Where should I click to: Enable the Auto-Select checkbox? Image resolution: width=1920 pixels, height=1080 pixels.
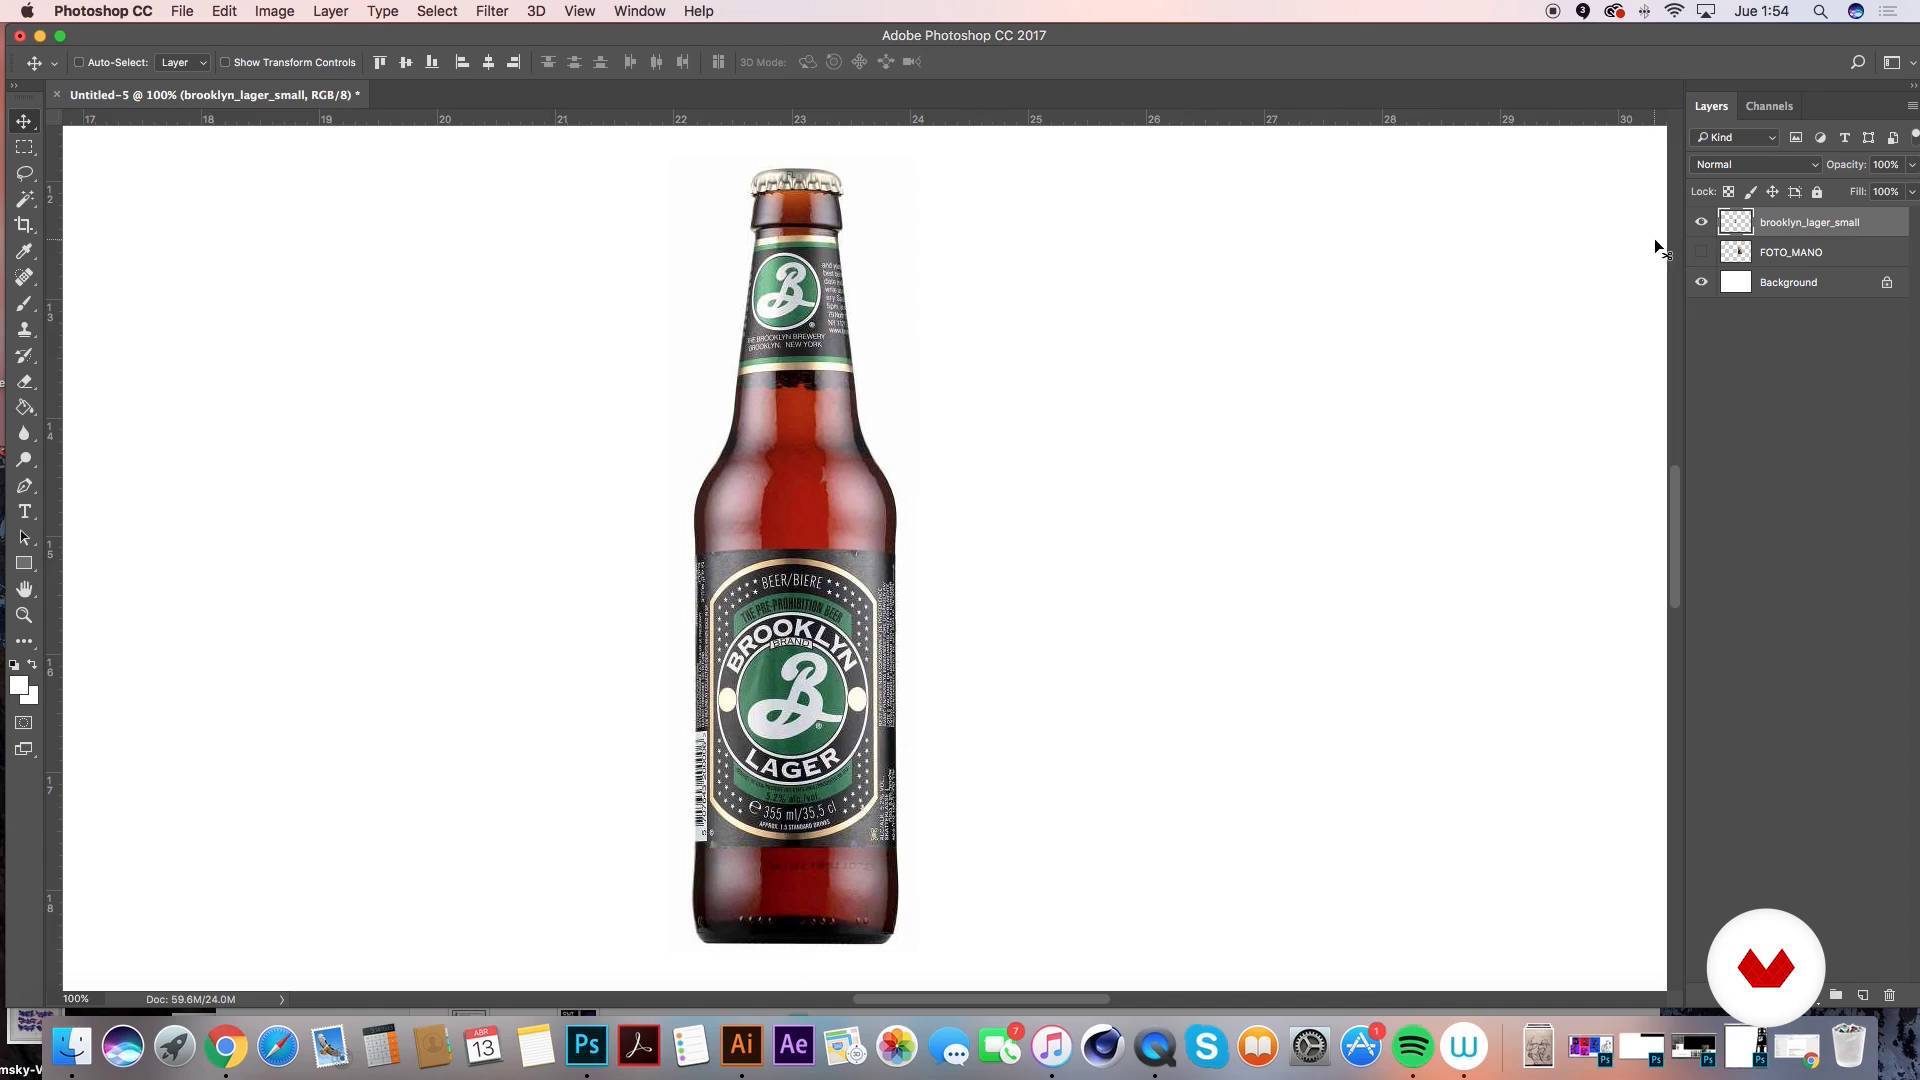pos(79,62)
